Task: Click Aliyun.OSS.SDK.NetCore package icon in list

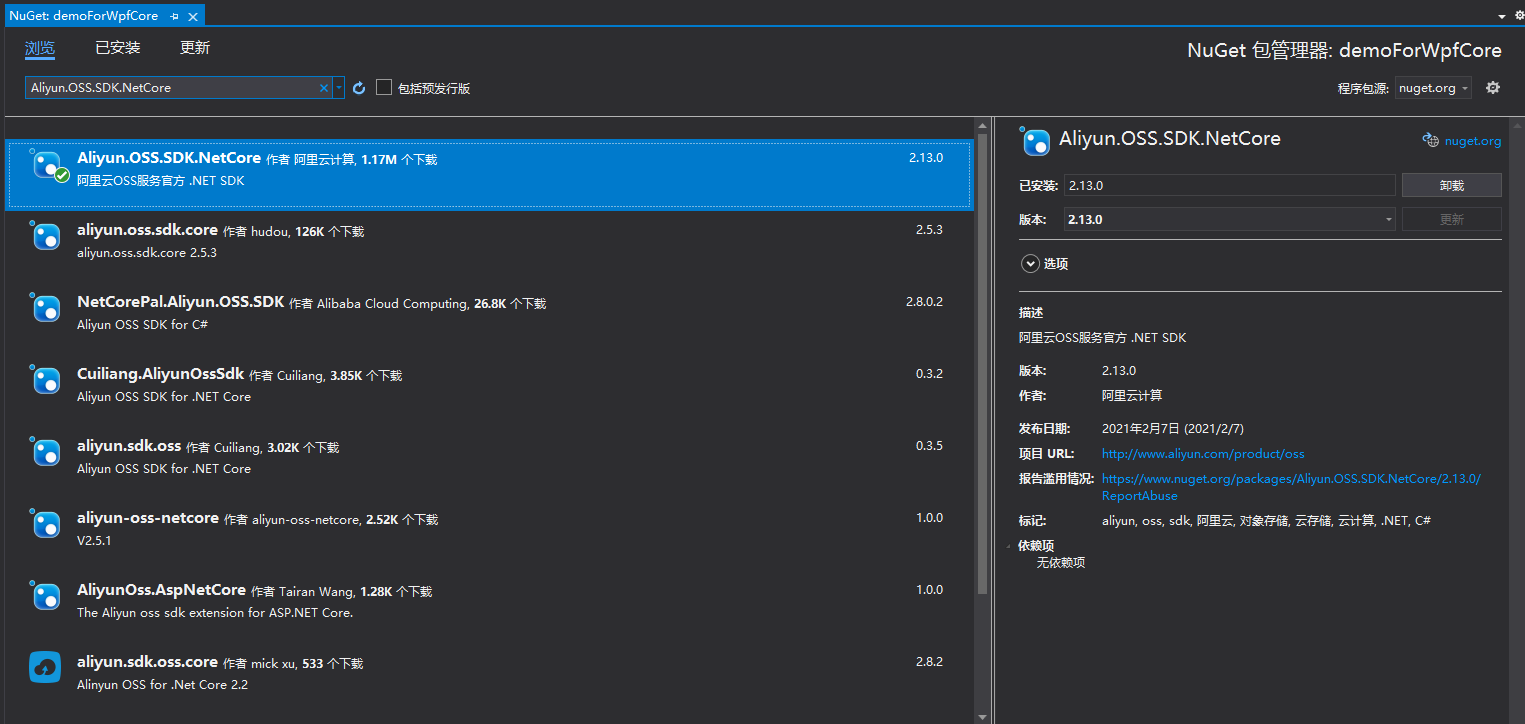Action: (x=48, y=166)
